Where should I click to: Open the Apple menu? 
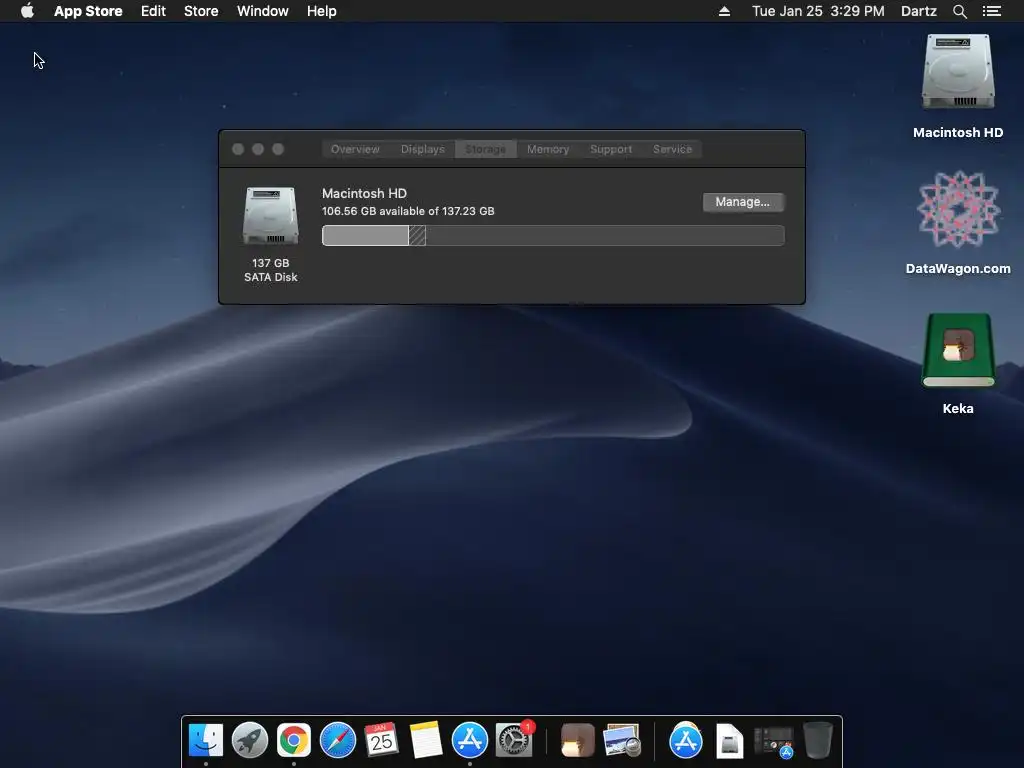click(x=27, y=10)
